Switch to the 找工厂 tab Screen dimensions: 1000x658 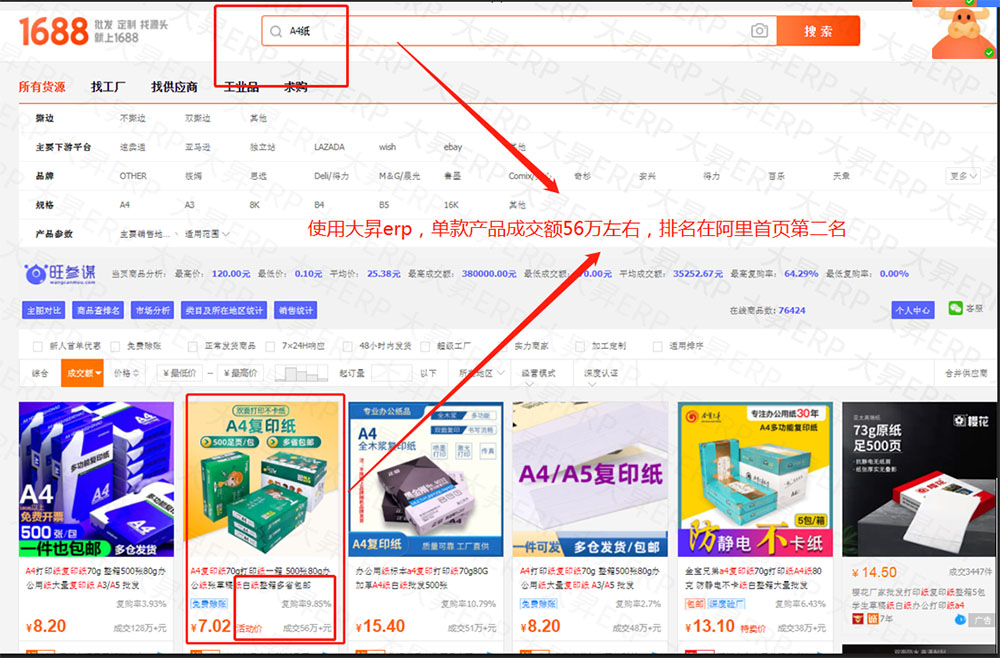[x=108, y=87]
